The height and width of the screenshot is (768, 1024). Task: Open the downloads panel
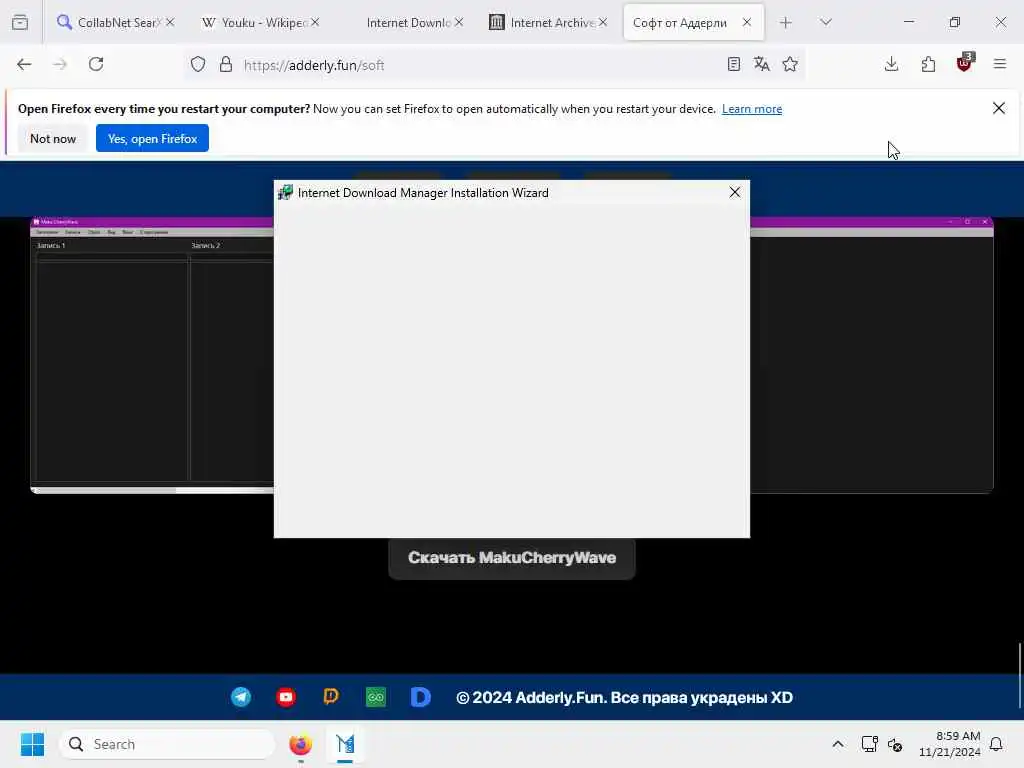pos(891,64)
